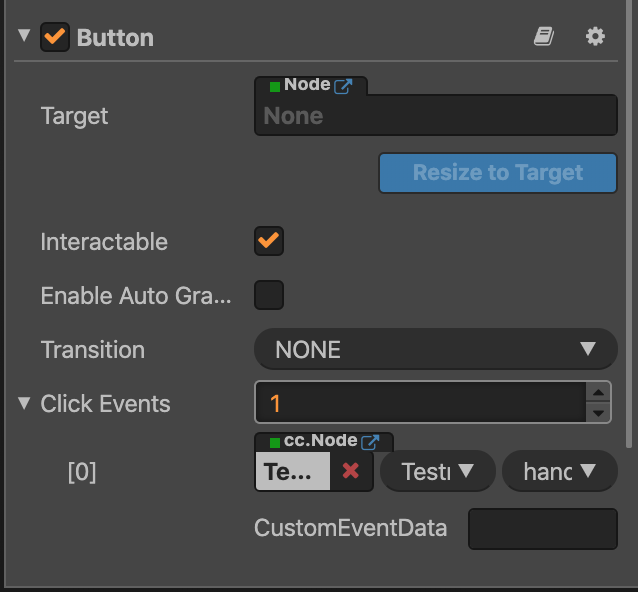Screen dimensions: 638x592
Task: Click the red X to clear node
Action: pos(350,471)
